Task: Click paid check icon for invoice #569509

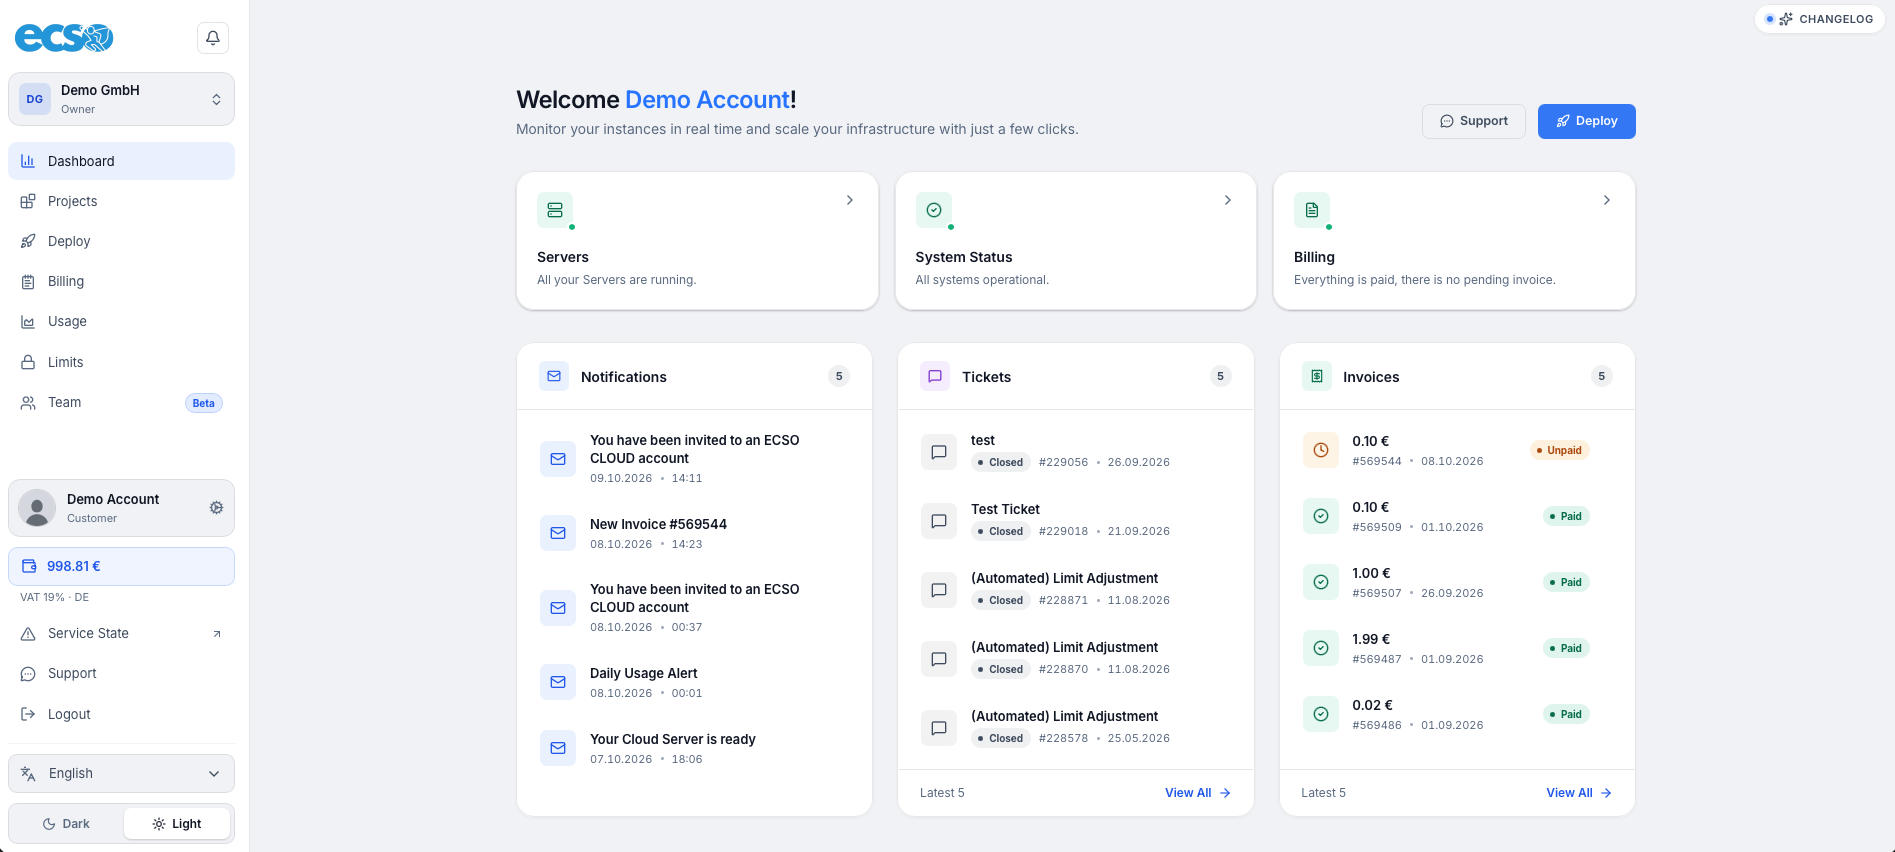Action: point(1321,516)
